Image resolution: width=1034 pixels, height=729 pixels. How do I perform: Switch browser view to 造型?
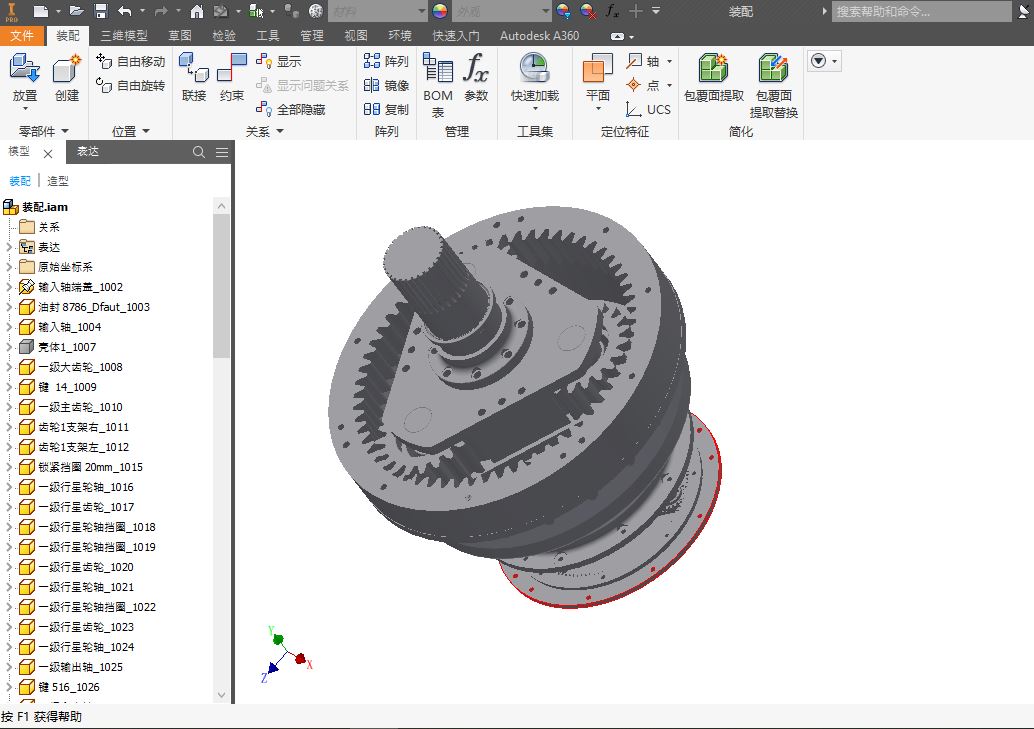[58, 181]
